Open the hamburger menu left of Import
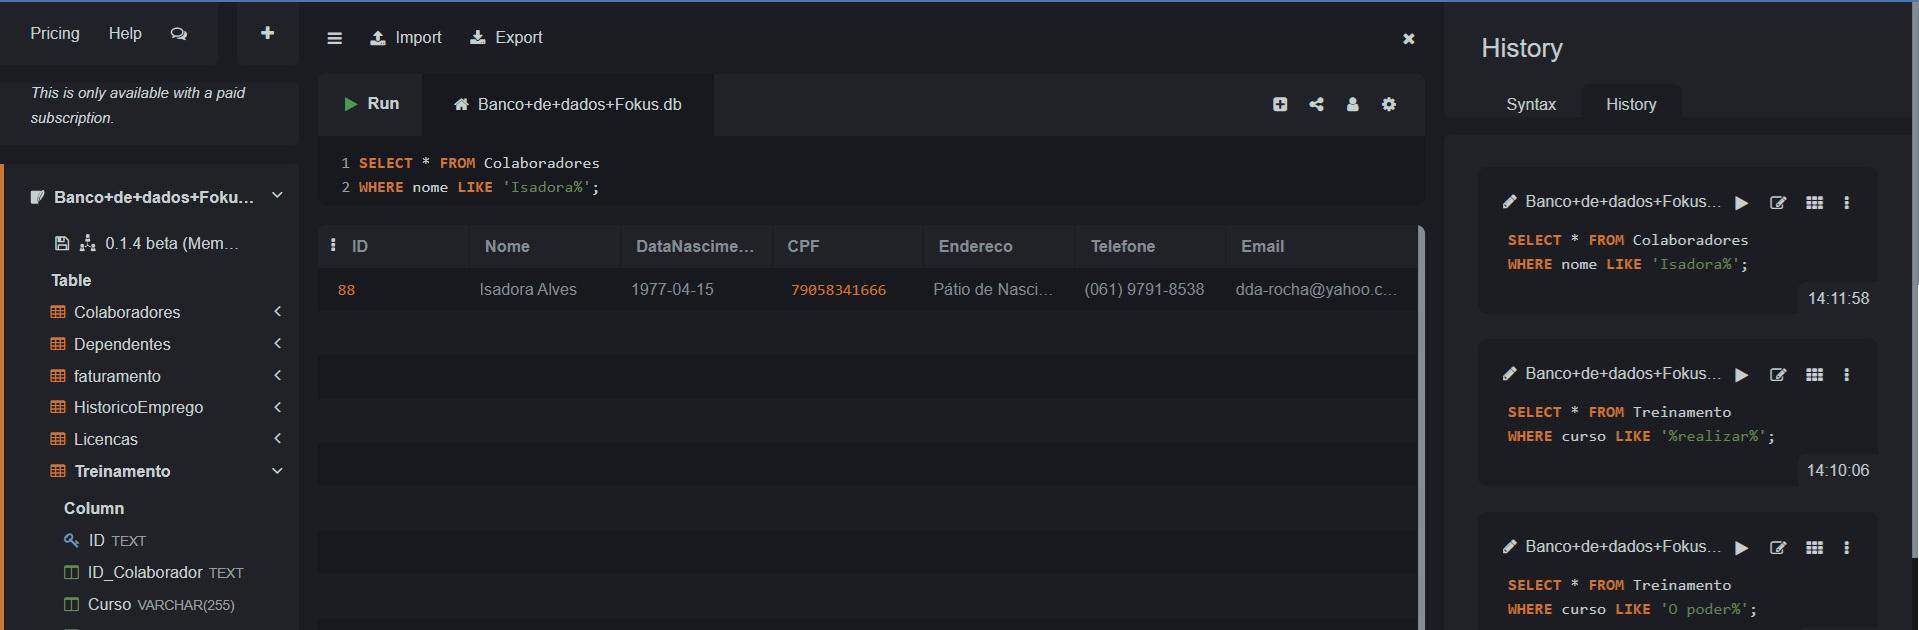This screenshot has height=630, width=1919. coord(335,38)
